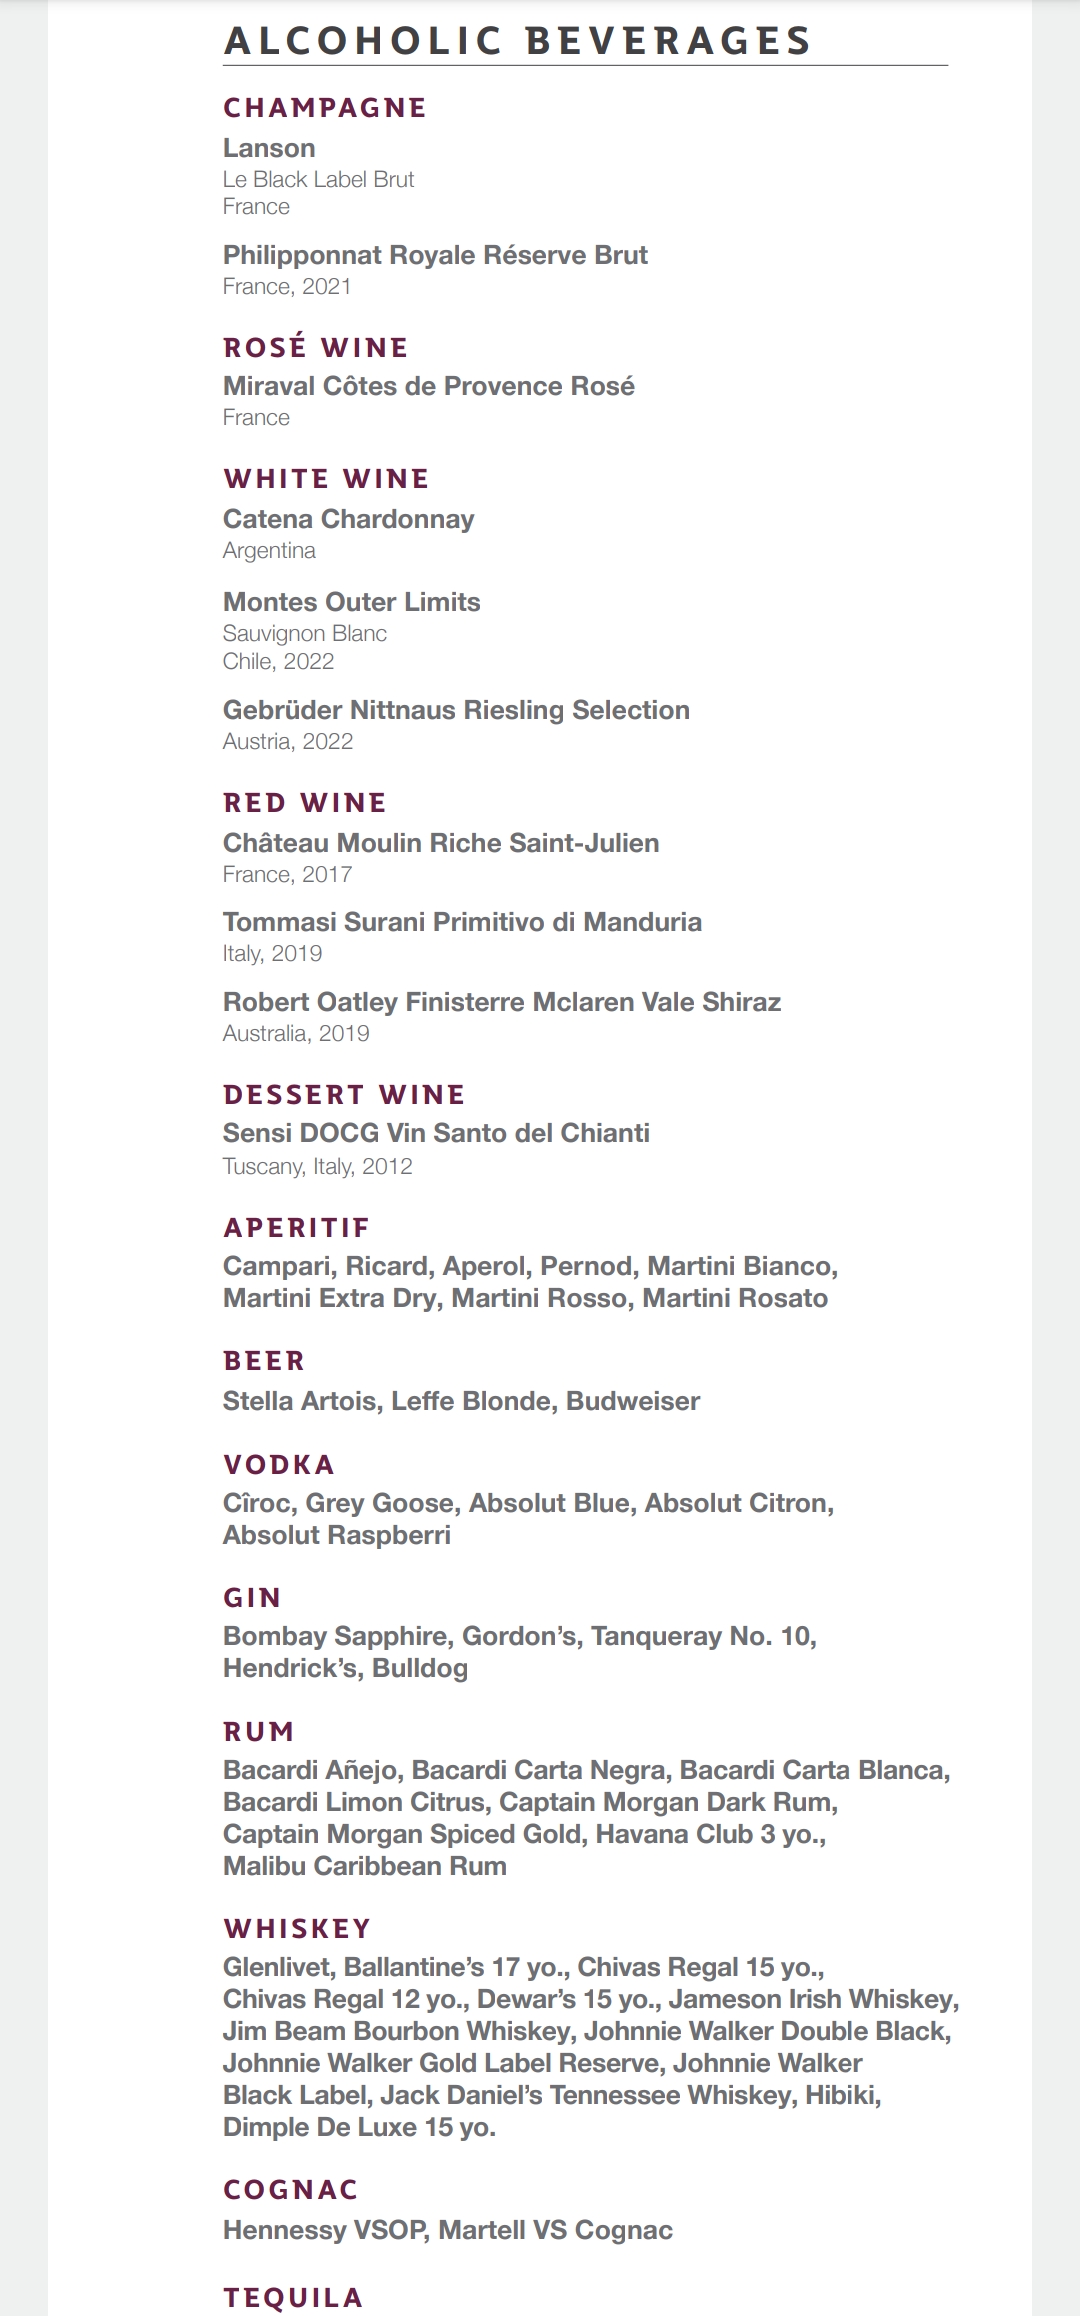Select the RED WINE heading

[x=305, y=803]
